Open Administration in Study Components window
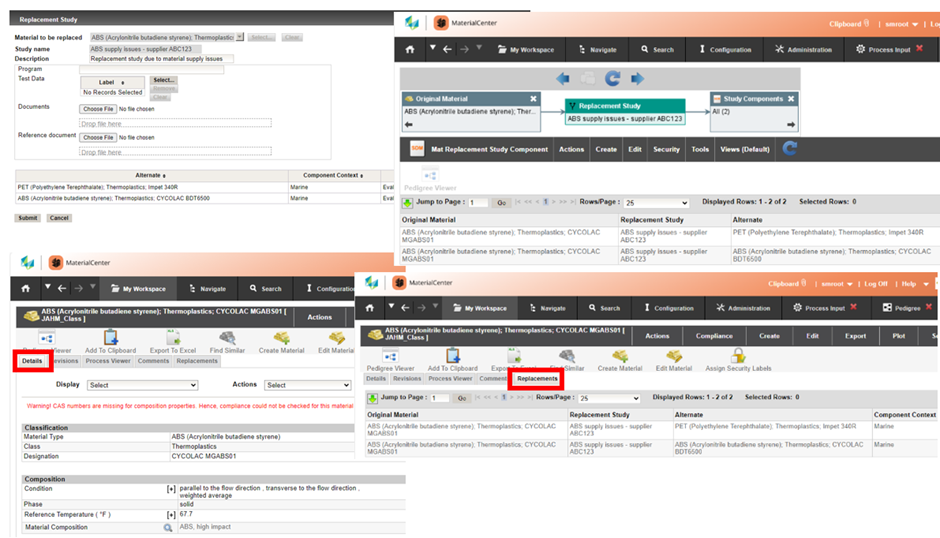This screenshot has height=538, width=940. pyautogui.click(x=803, y=50)
